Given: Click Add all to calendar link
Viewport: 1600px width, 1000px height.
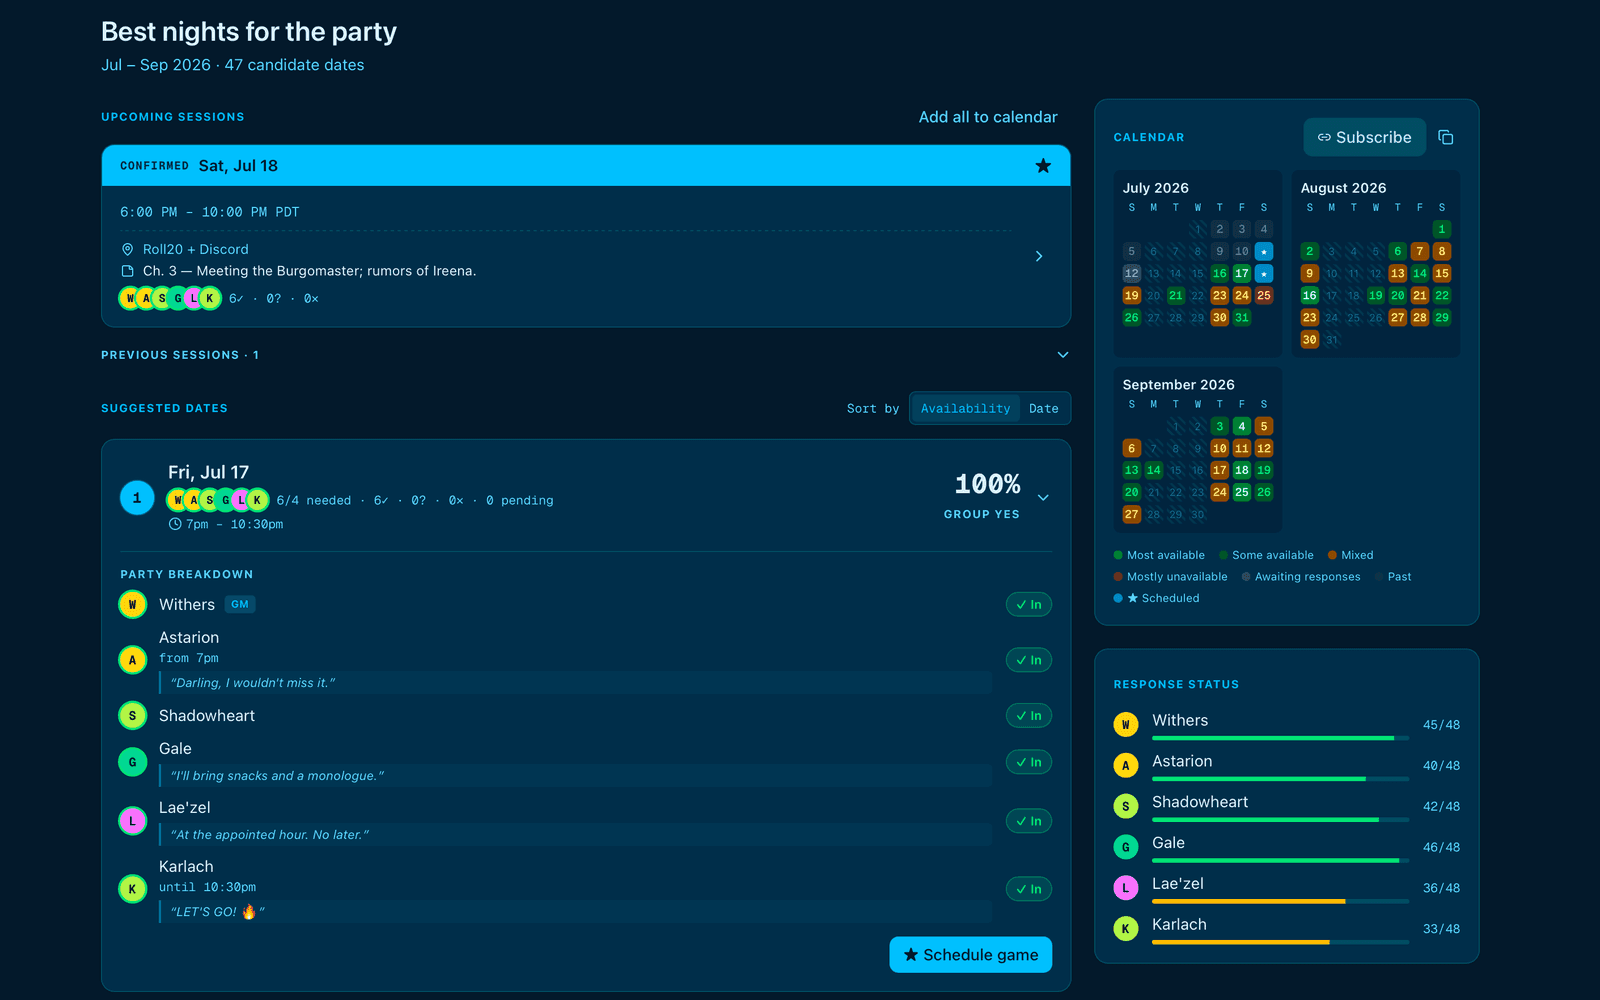Looking at the screenshot, I should (988, 117).
